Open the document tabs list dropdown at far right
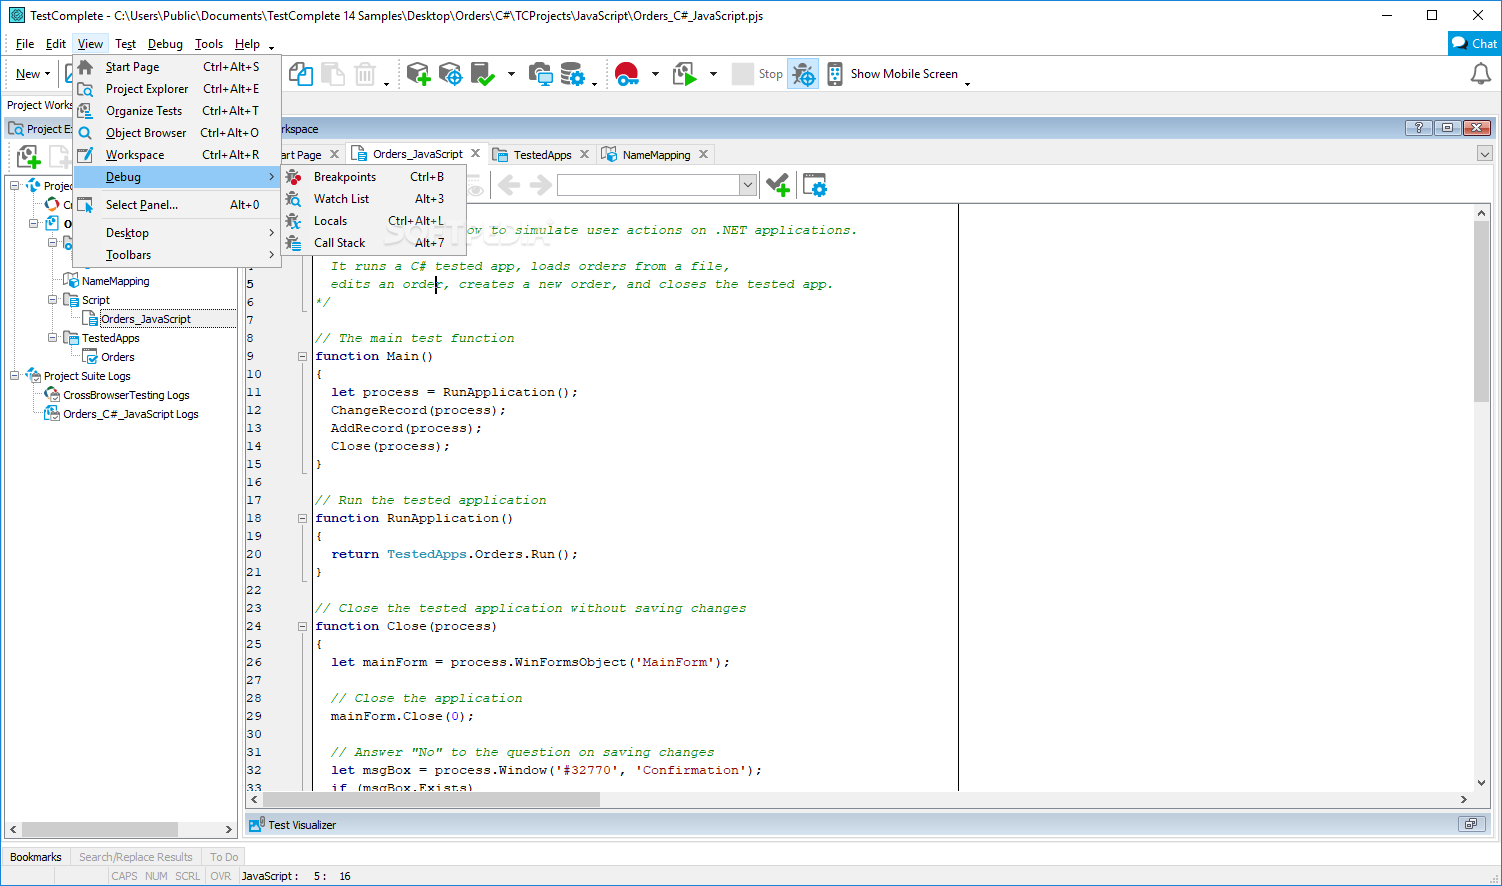This screenshot has width=1502, height=886. (x=1485, y=154)
